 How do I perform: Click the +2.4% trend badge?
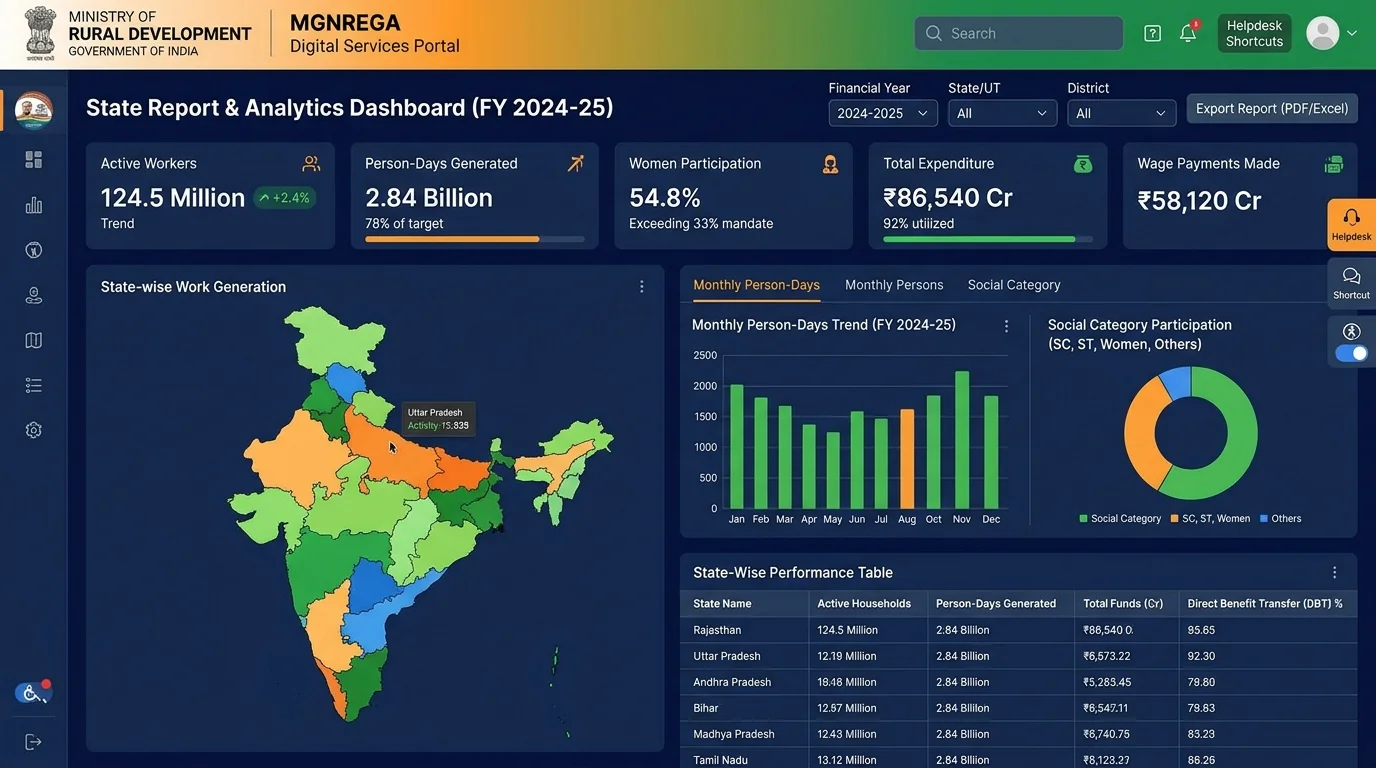(284, 198)
